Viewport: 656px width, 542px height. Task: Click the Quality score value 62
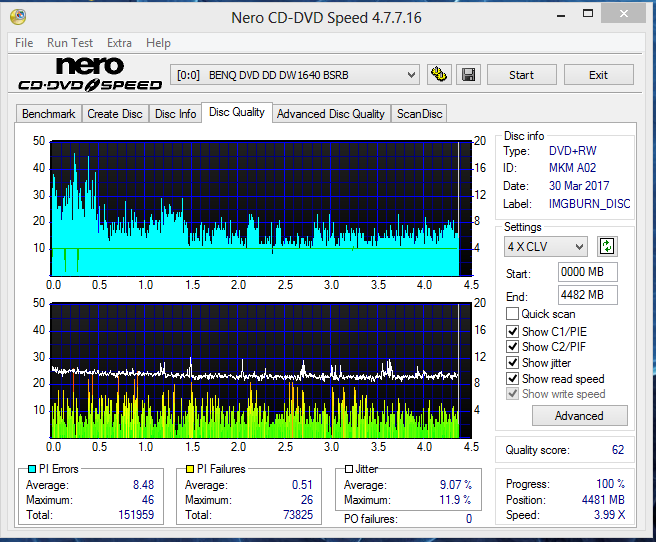(618, 450)
